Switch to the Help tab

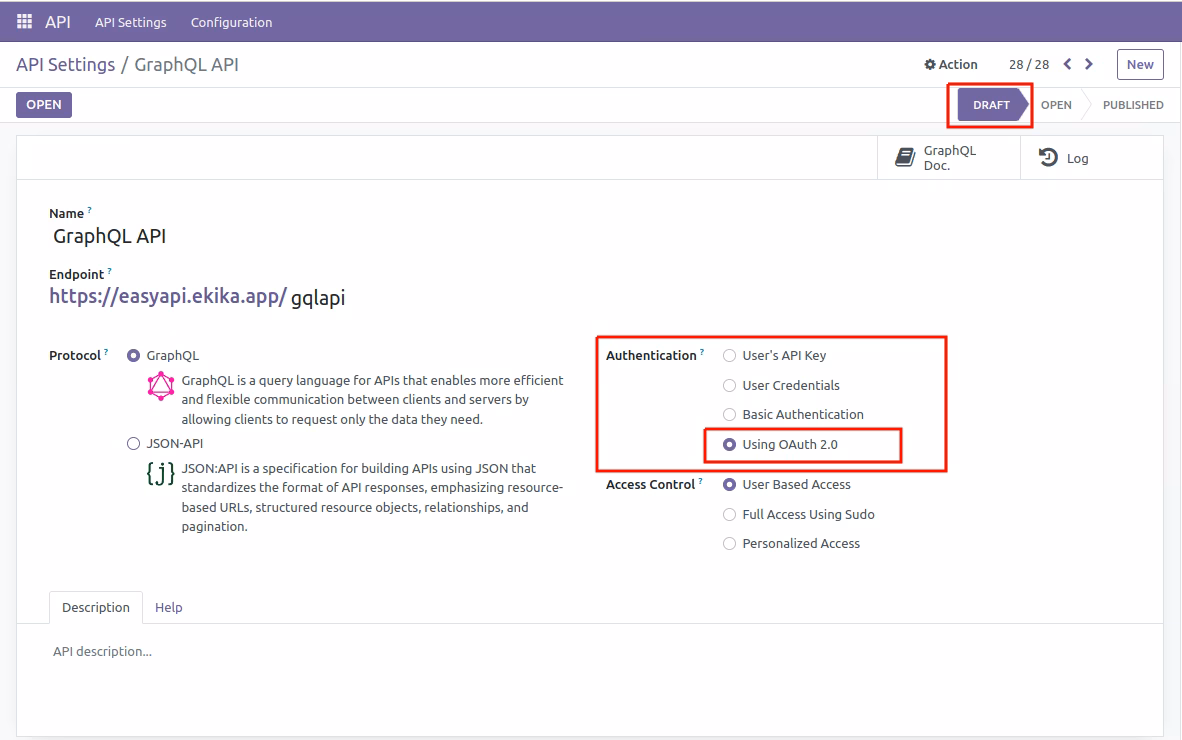[169, 607]
